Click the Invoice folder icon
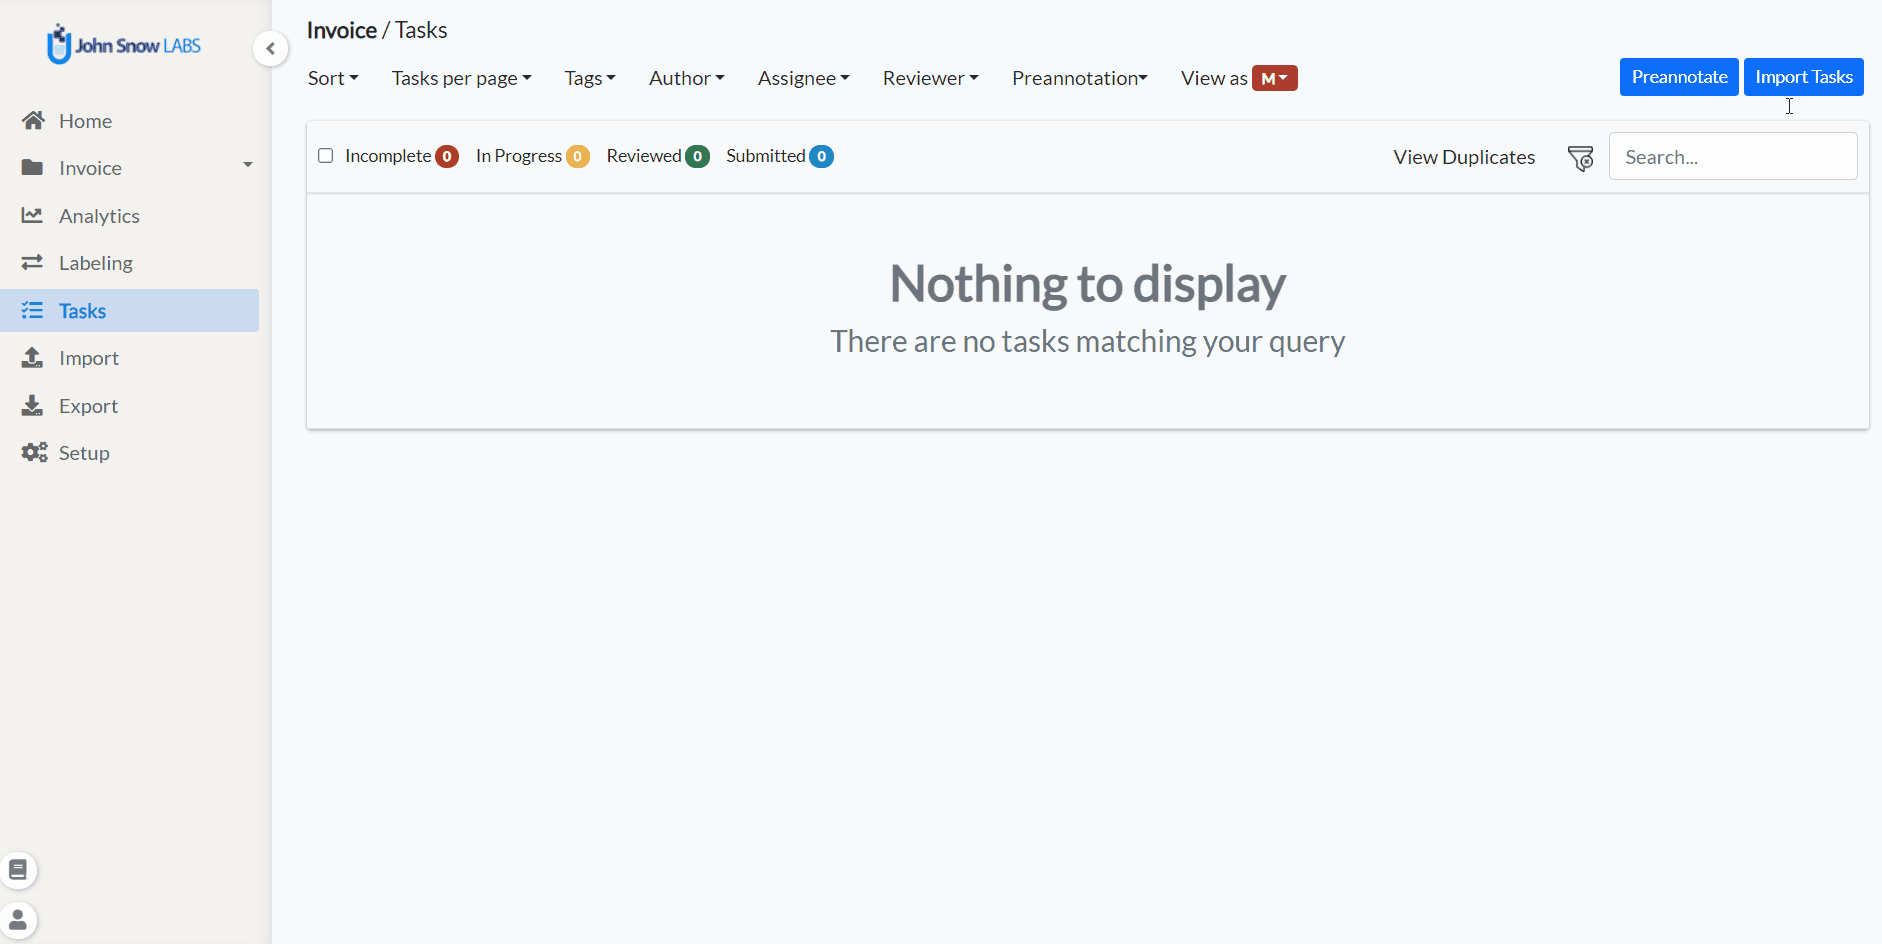The image size is (1882, 944). coord(33,168)
